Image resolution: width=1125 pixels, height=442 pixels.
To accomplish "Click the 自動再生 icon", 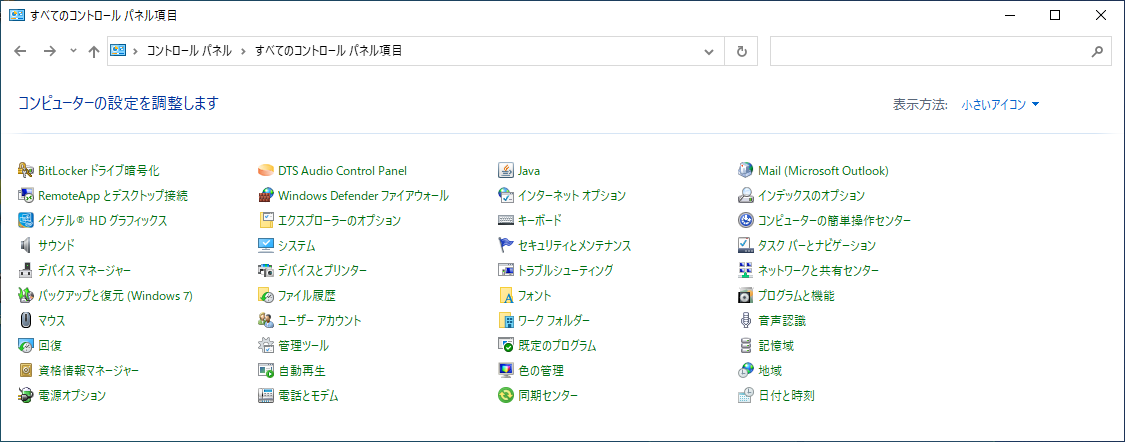I will [x=266, y=370].
